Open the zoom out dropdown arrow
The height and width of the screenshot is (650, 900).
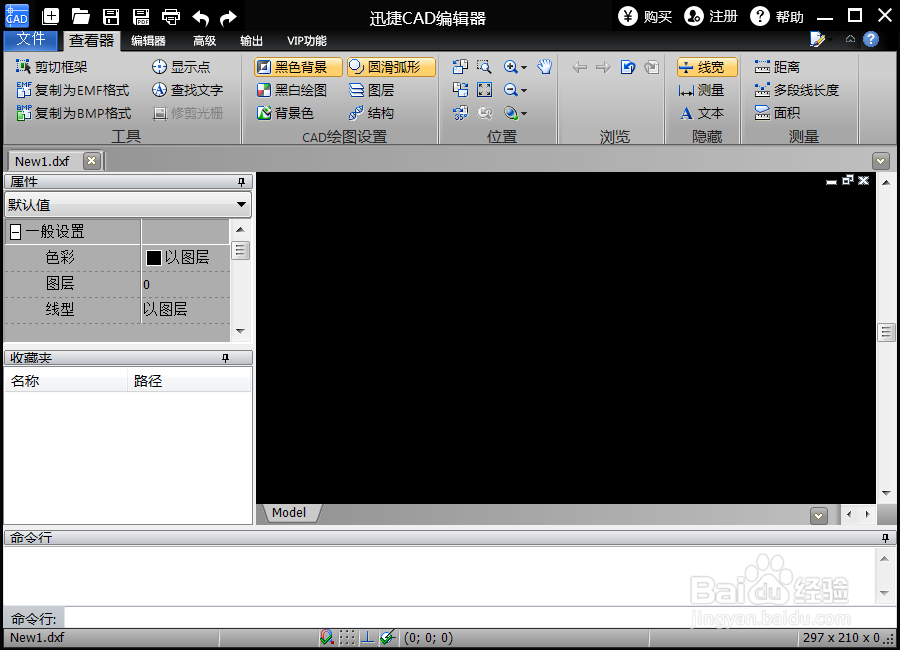(523, 91)
